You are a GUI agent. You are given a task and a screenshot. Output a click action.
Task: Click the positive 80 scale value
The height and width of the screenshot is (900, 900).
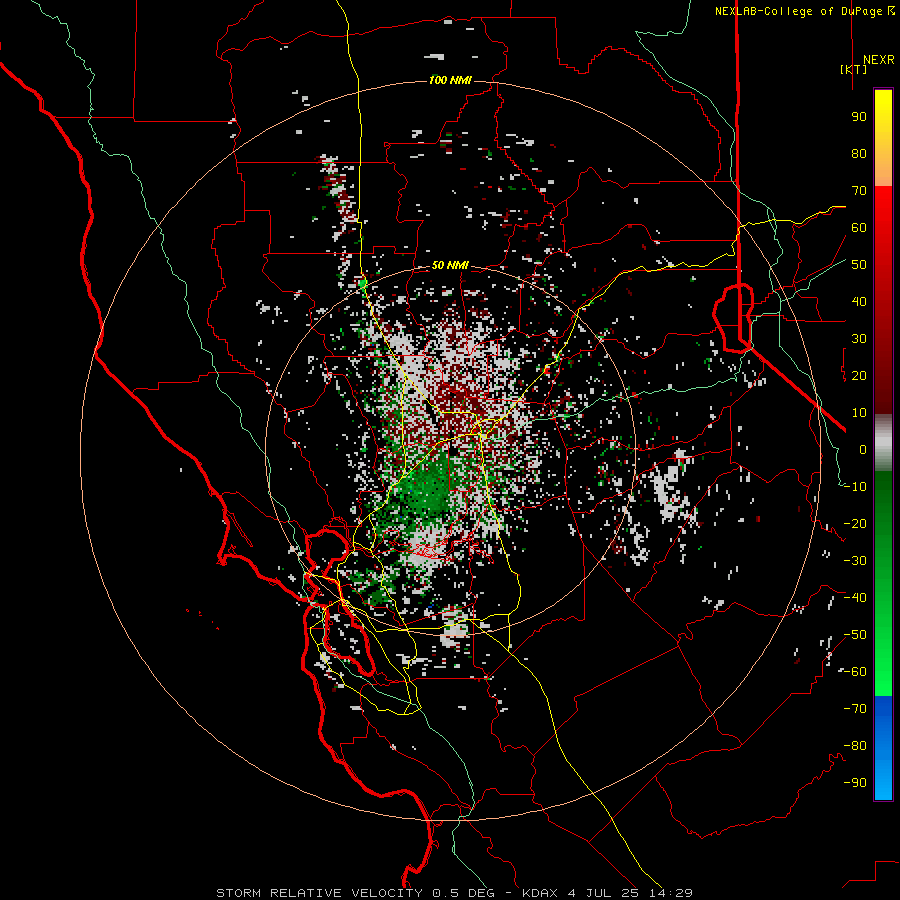(859, 154)
